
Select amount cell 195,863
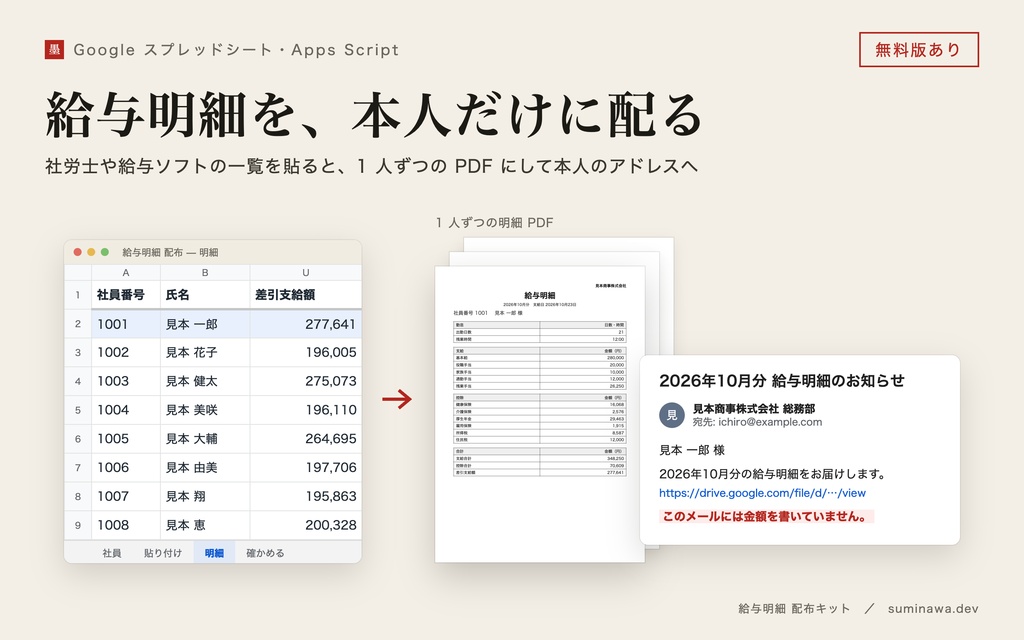(x=306, y=496)
